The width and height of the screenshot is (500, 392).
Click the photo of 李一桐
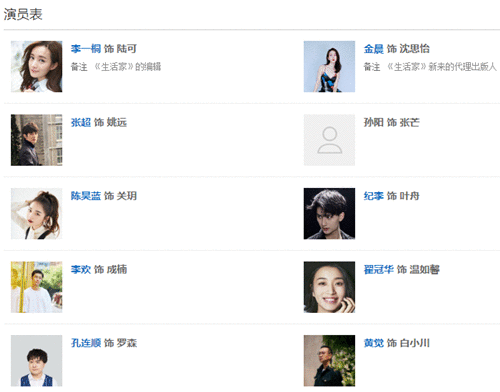point(36,66)
